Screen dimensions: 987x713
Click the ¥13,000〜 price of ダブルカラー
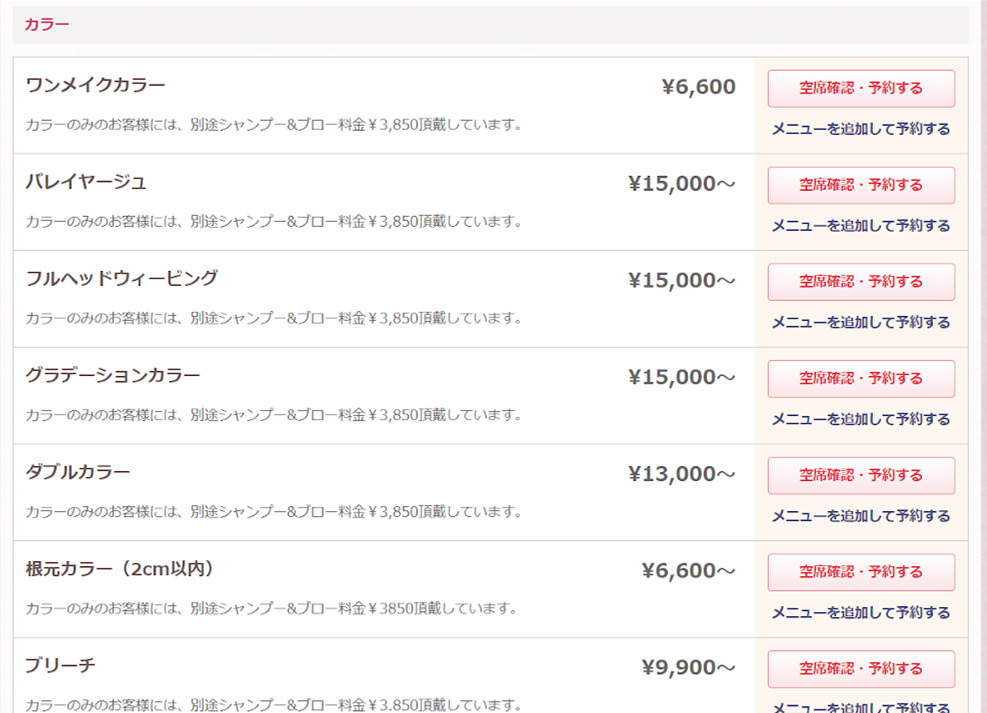coord(681,474)
